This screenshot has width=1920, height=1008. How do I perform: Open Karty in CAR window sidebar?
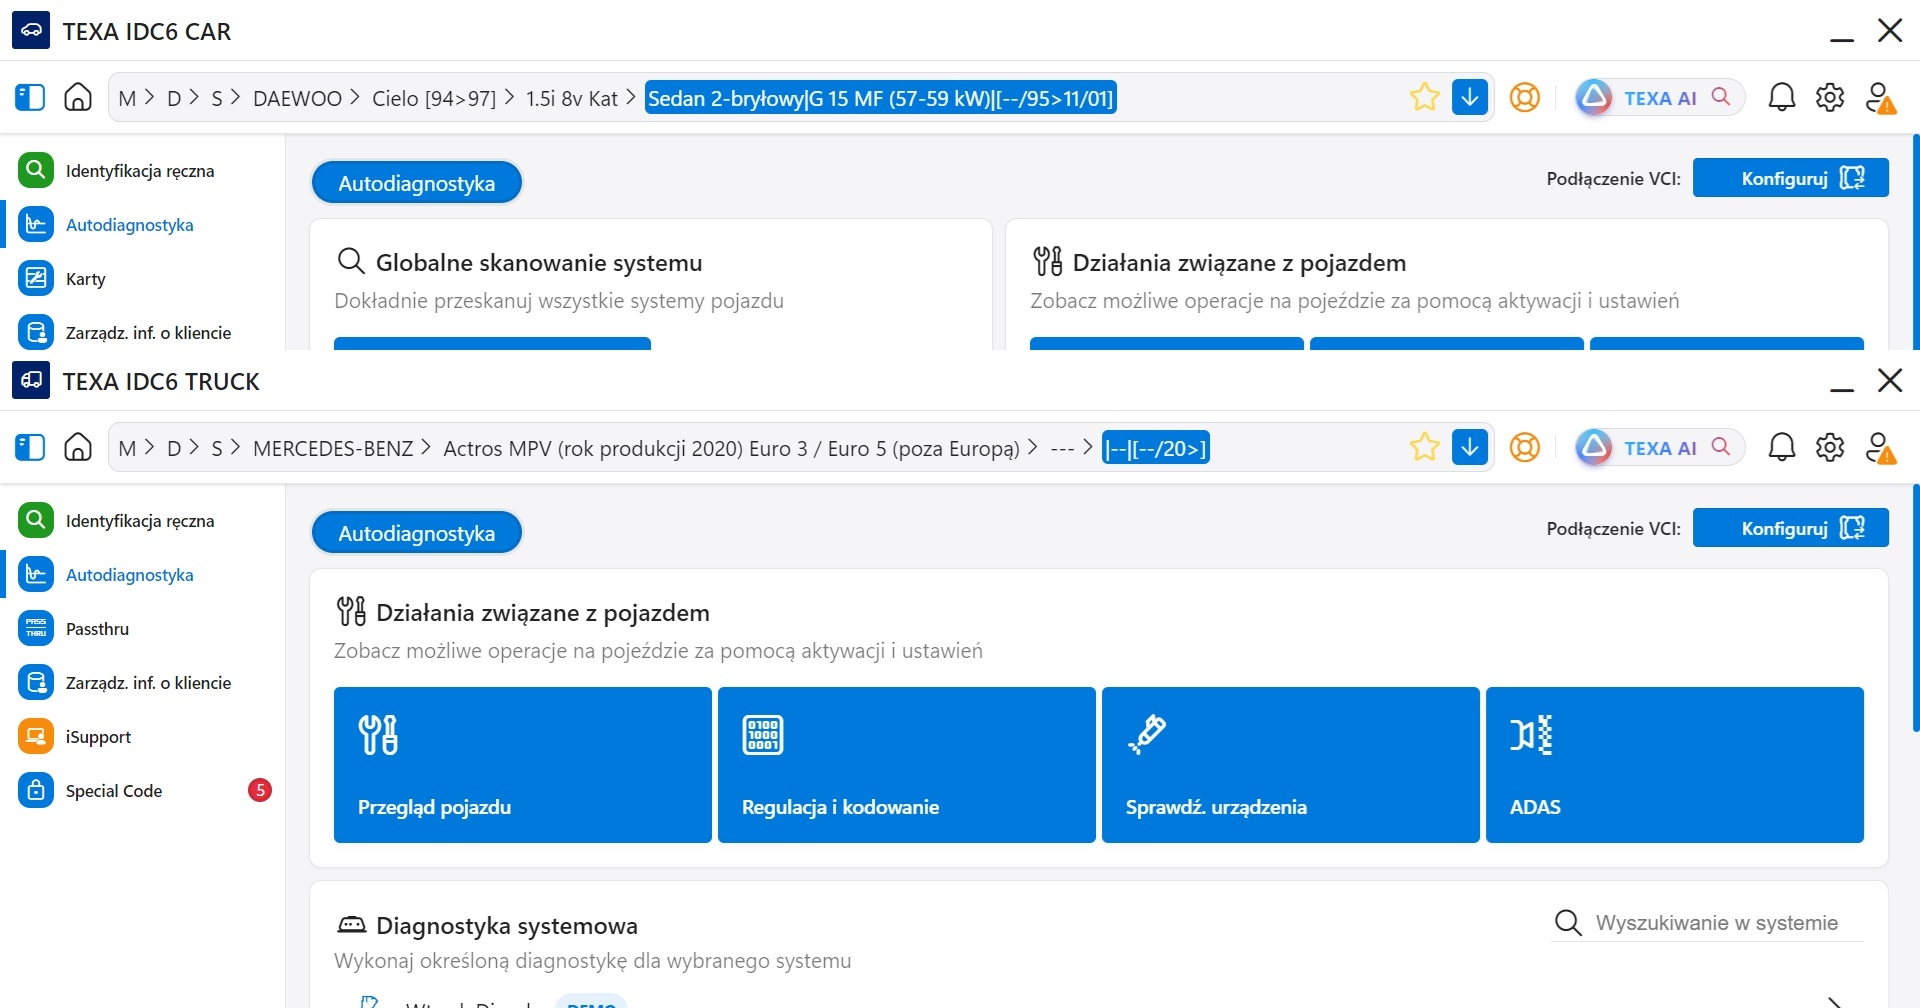click(140, 279)
